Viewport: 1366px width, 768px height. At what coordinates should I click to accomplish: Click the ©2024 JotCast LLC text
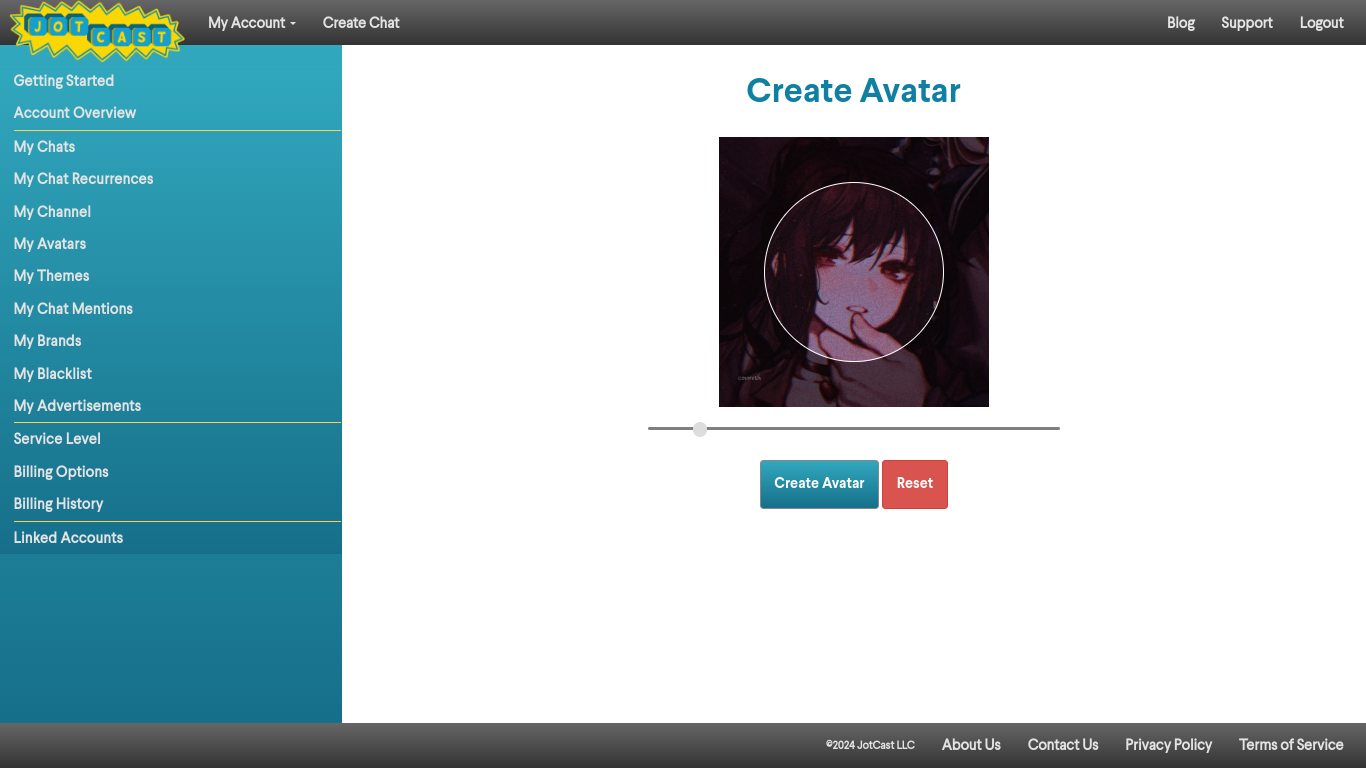tap(870, 745)
